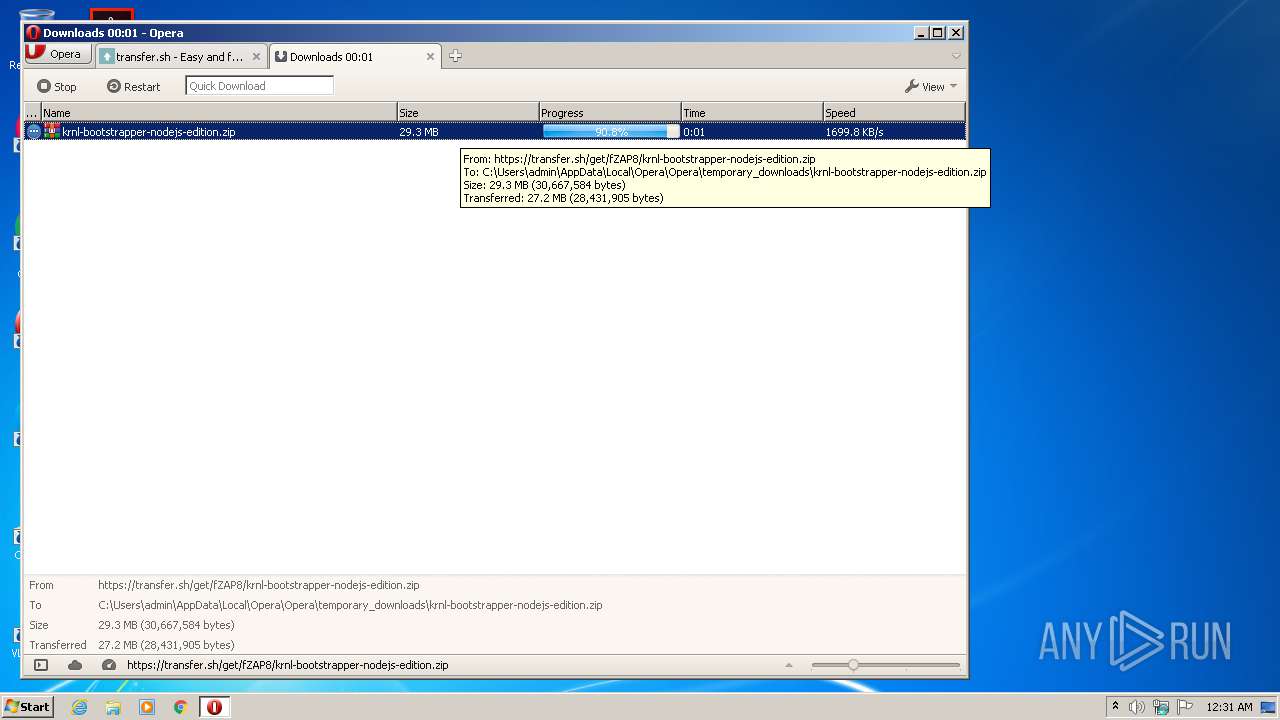Switch to the Downloads 00:01 tab

pyautogui.click(x=354, y=57)
